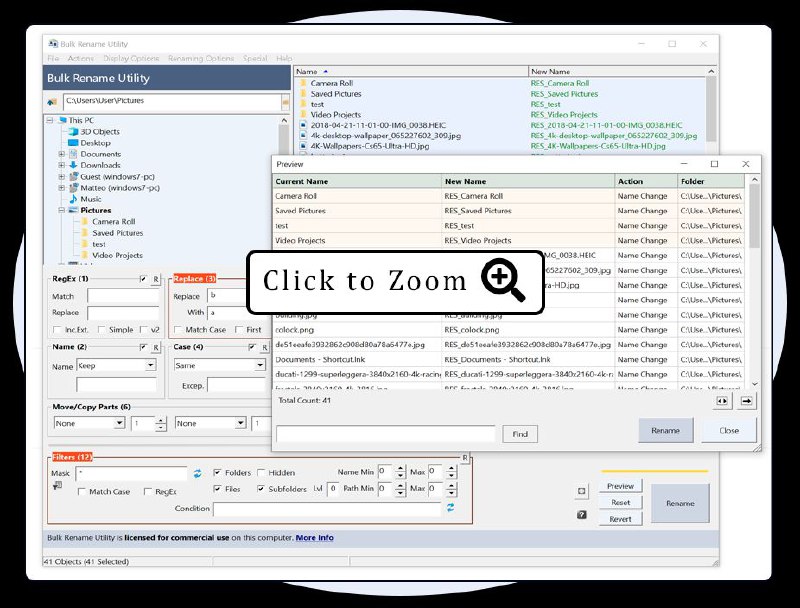Click the right-arrow export icon in Preview window
The height and width of the screenshot is (608, 800).
coord(746,401)
